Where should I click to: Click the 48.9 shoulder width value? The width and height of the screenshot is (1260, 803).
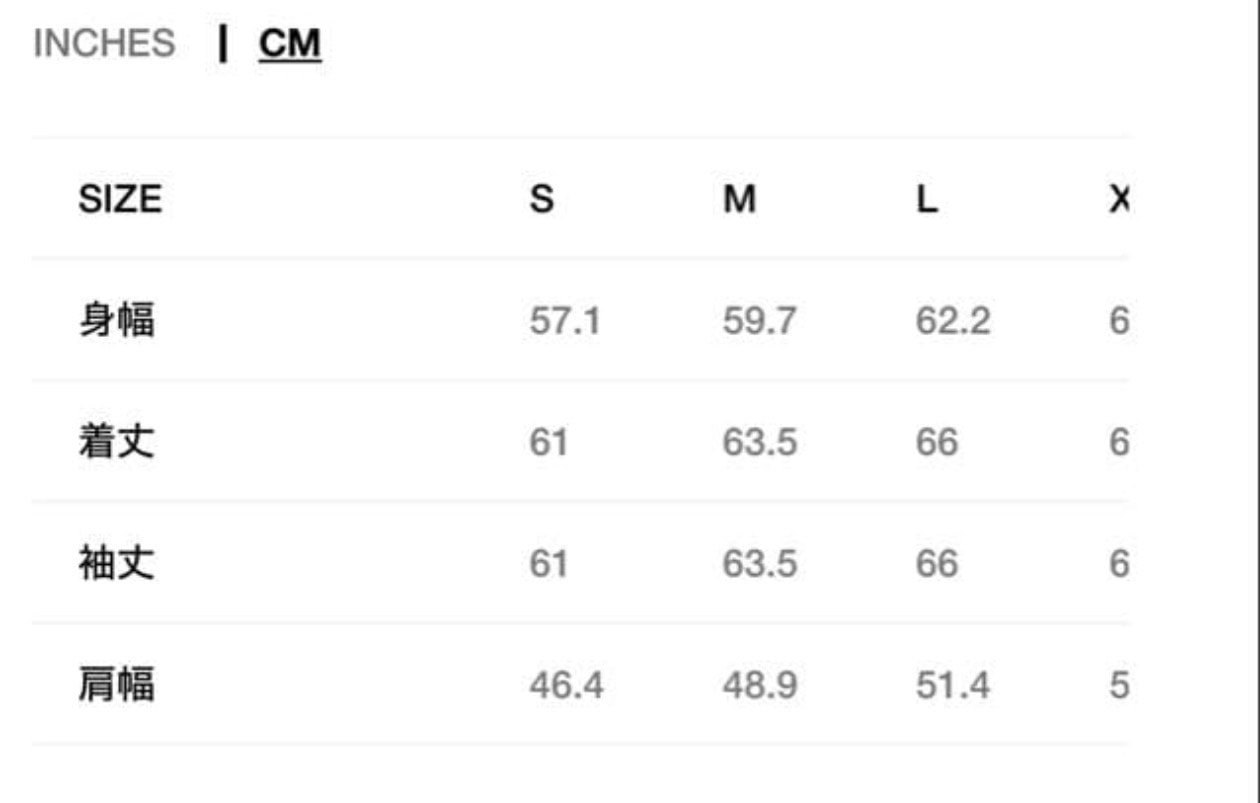point(760,686)
